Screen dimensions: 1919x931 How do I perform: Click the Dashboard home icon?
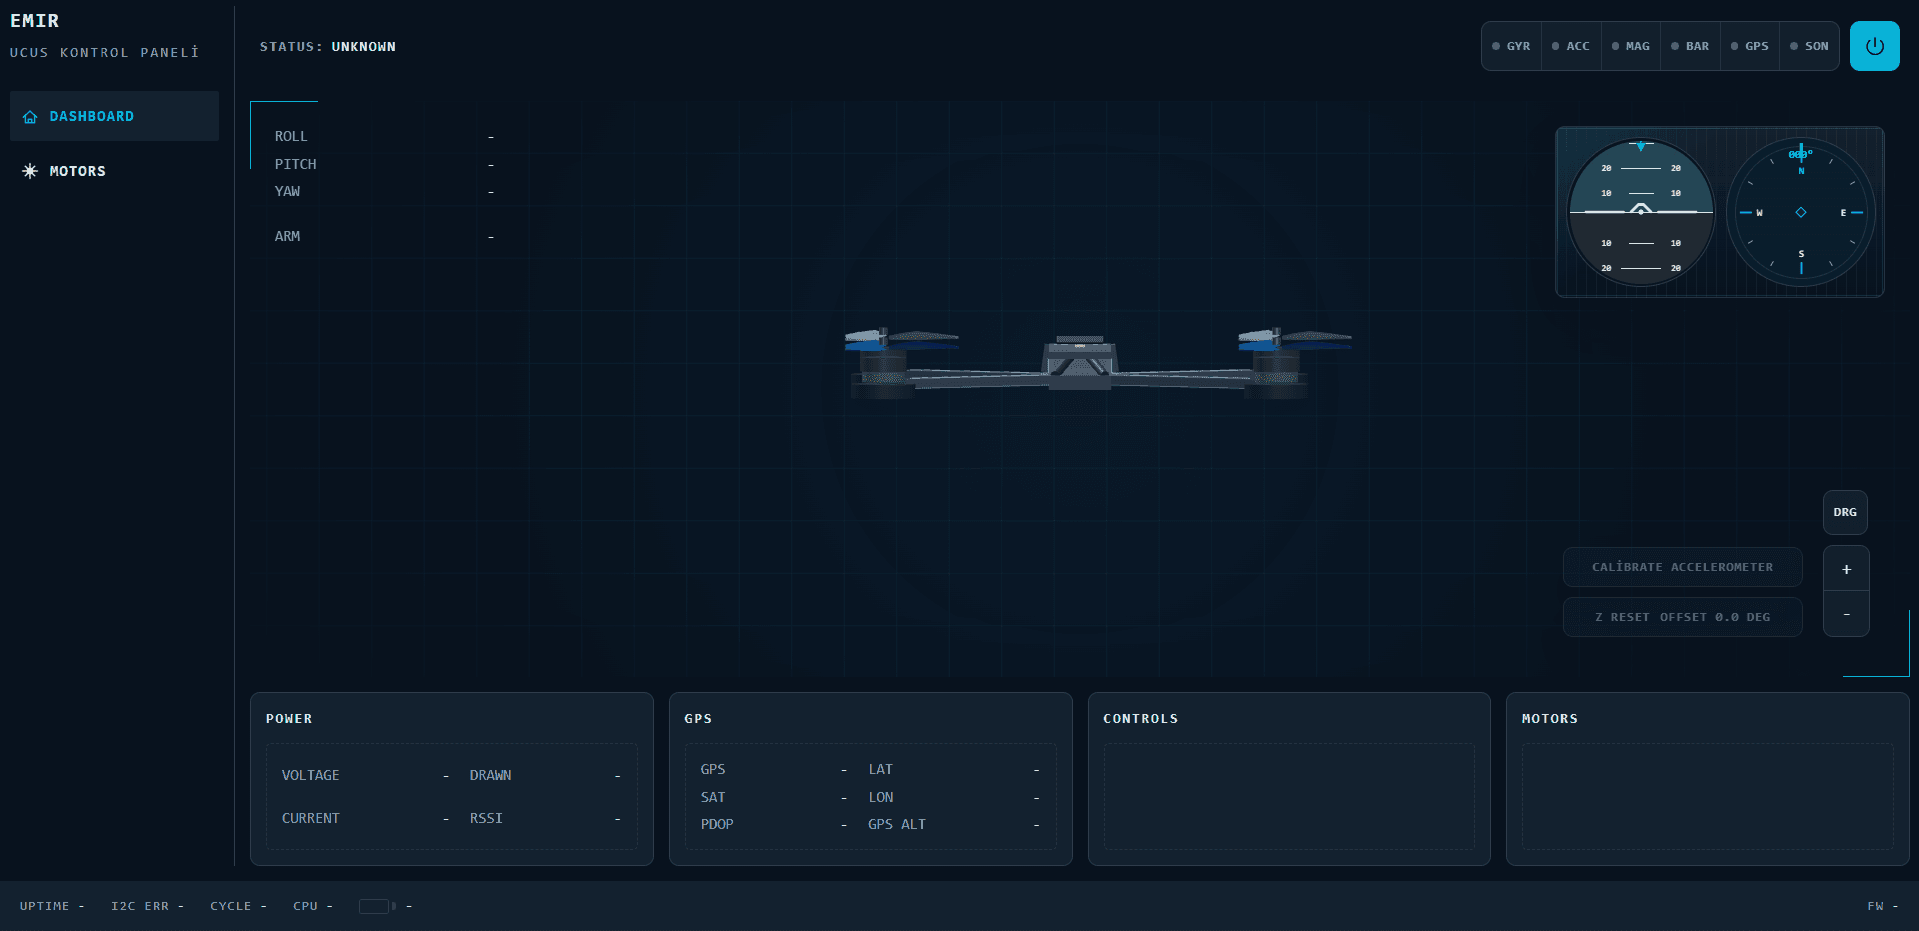point(30,117)
